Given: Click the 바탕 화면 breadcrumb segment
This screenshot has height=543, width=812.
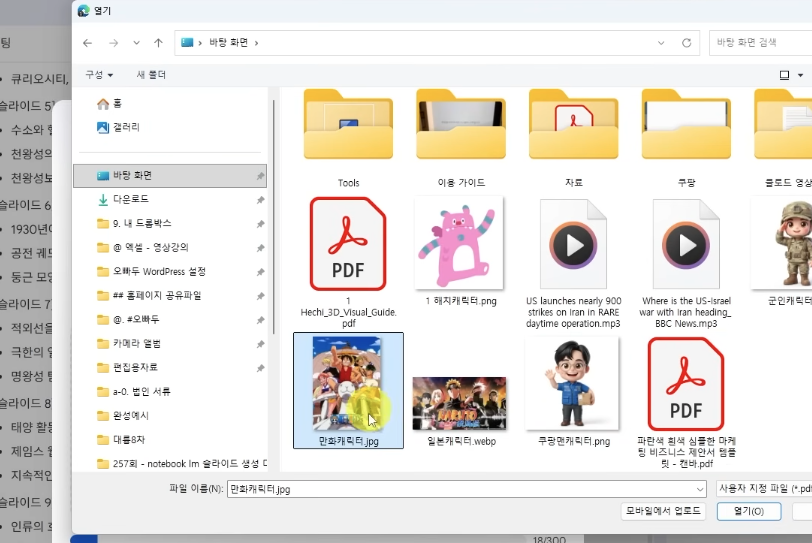Looking at the screenshot, I should [x=229, y=42].
